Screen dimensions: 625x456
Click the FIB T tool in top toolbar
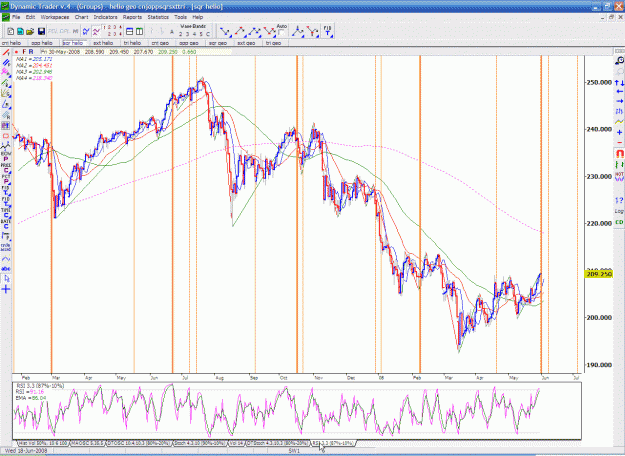pyautogui.click(x=327, y=31)
